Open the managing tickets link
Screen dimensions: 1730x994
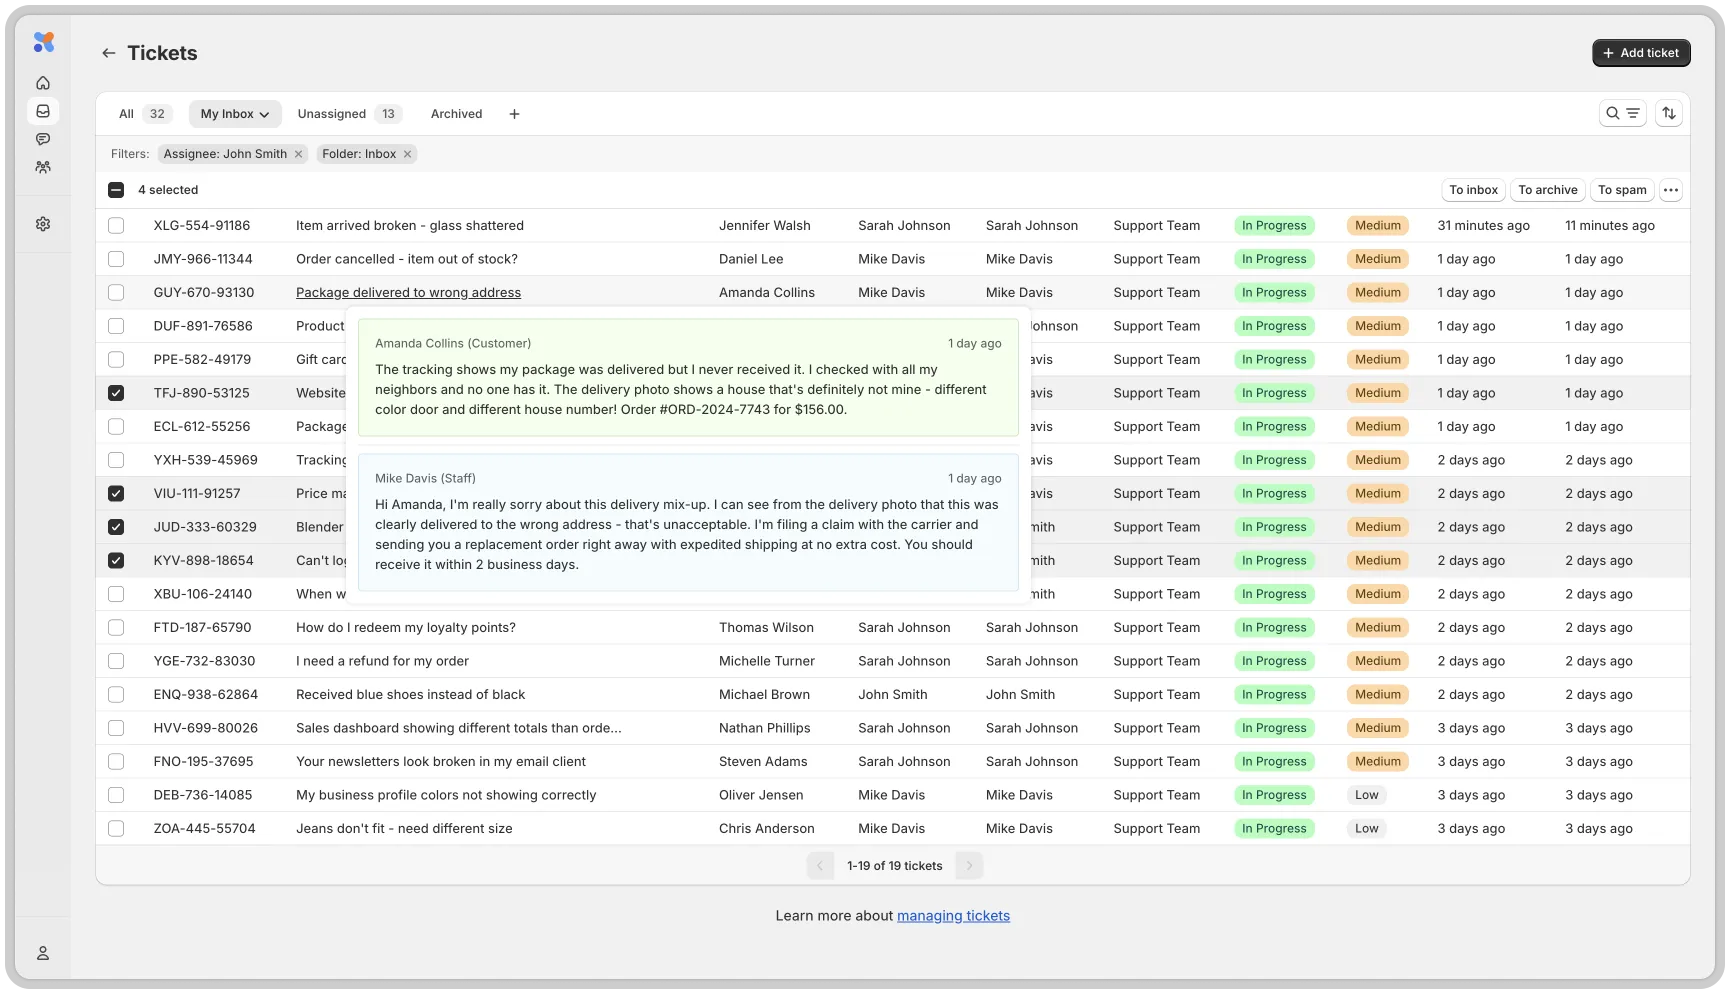click(x=953, y=915)
